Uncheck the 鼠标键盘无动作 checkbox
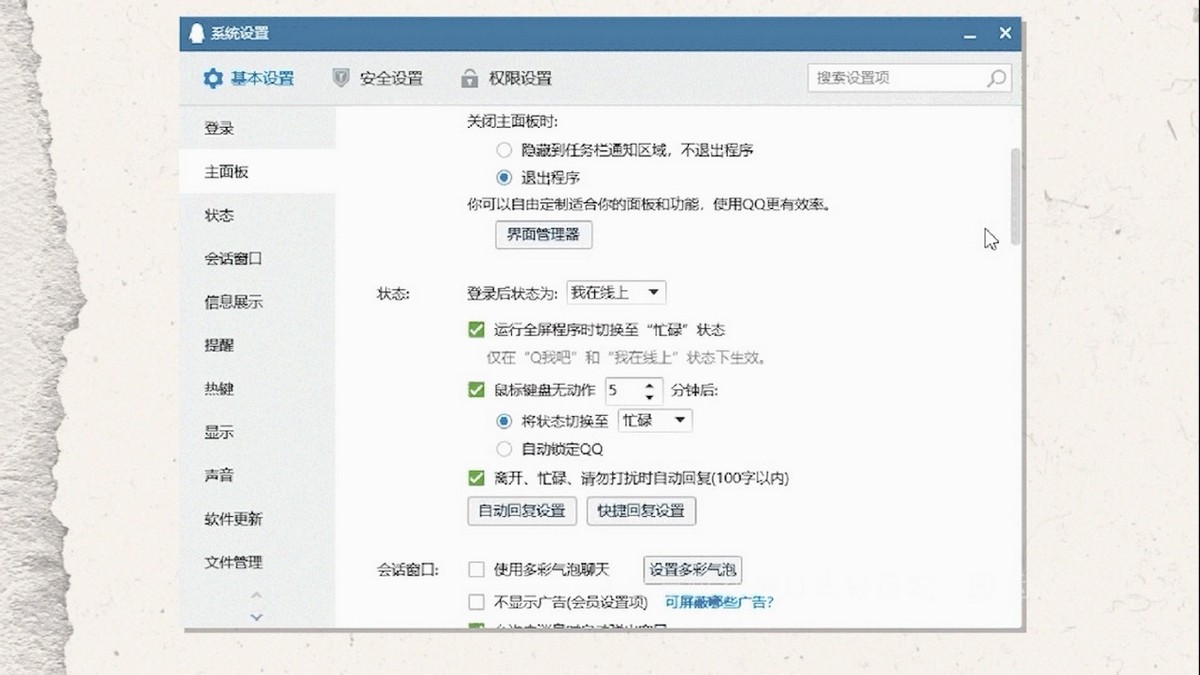 click(475, 390)
